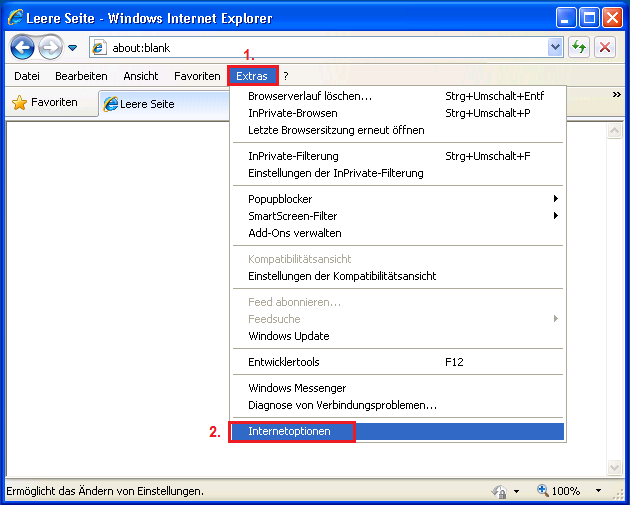The image size is (630, 505).
Task: Click the page scrollbar up arrow
Action: (614, 131)
